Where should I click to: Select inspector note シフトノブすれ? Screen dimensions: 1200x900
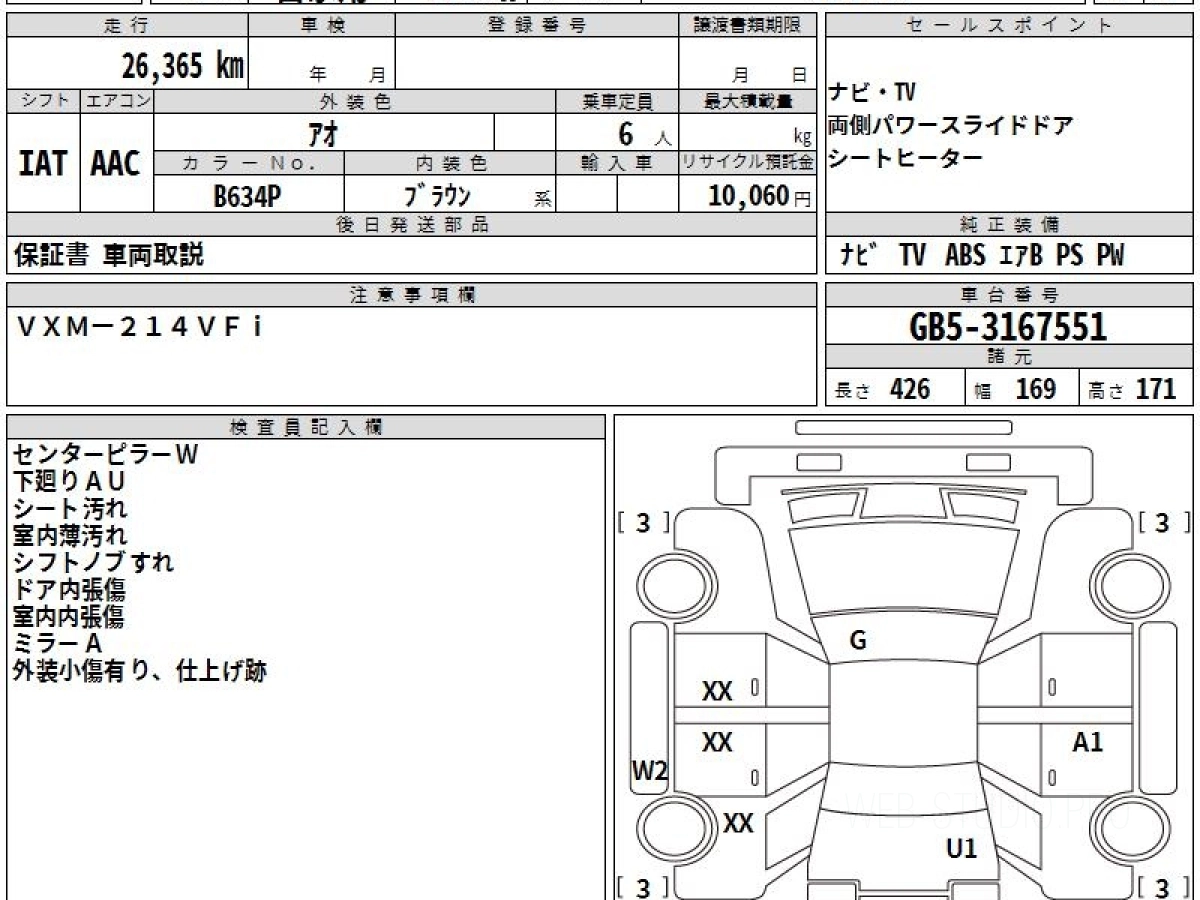tap(93, 562)
